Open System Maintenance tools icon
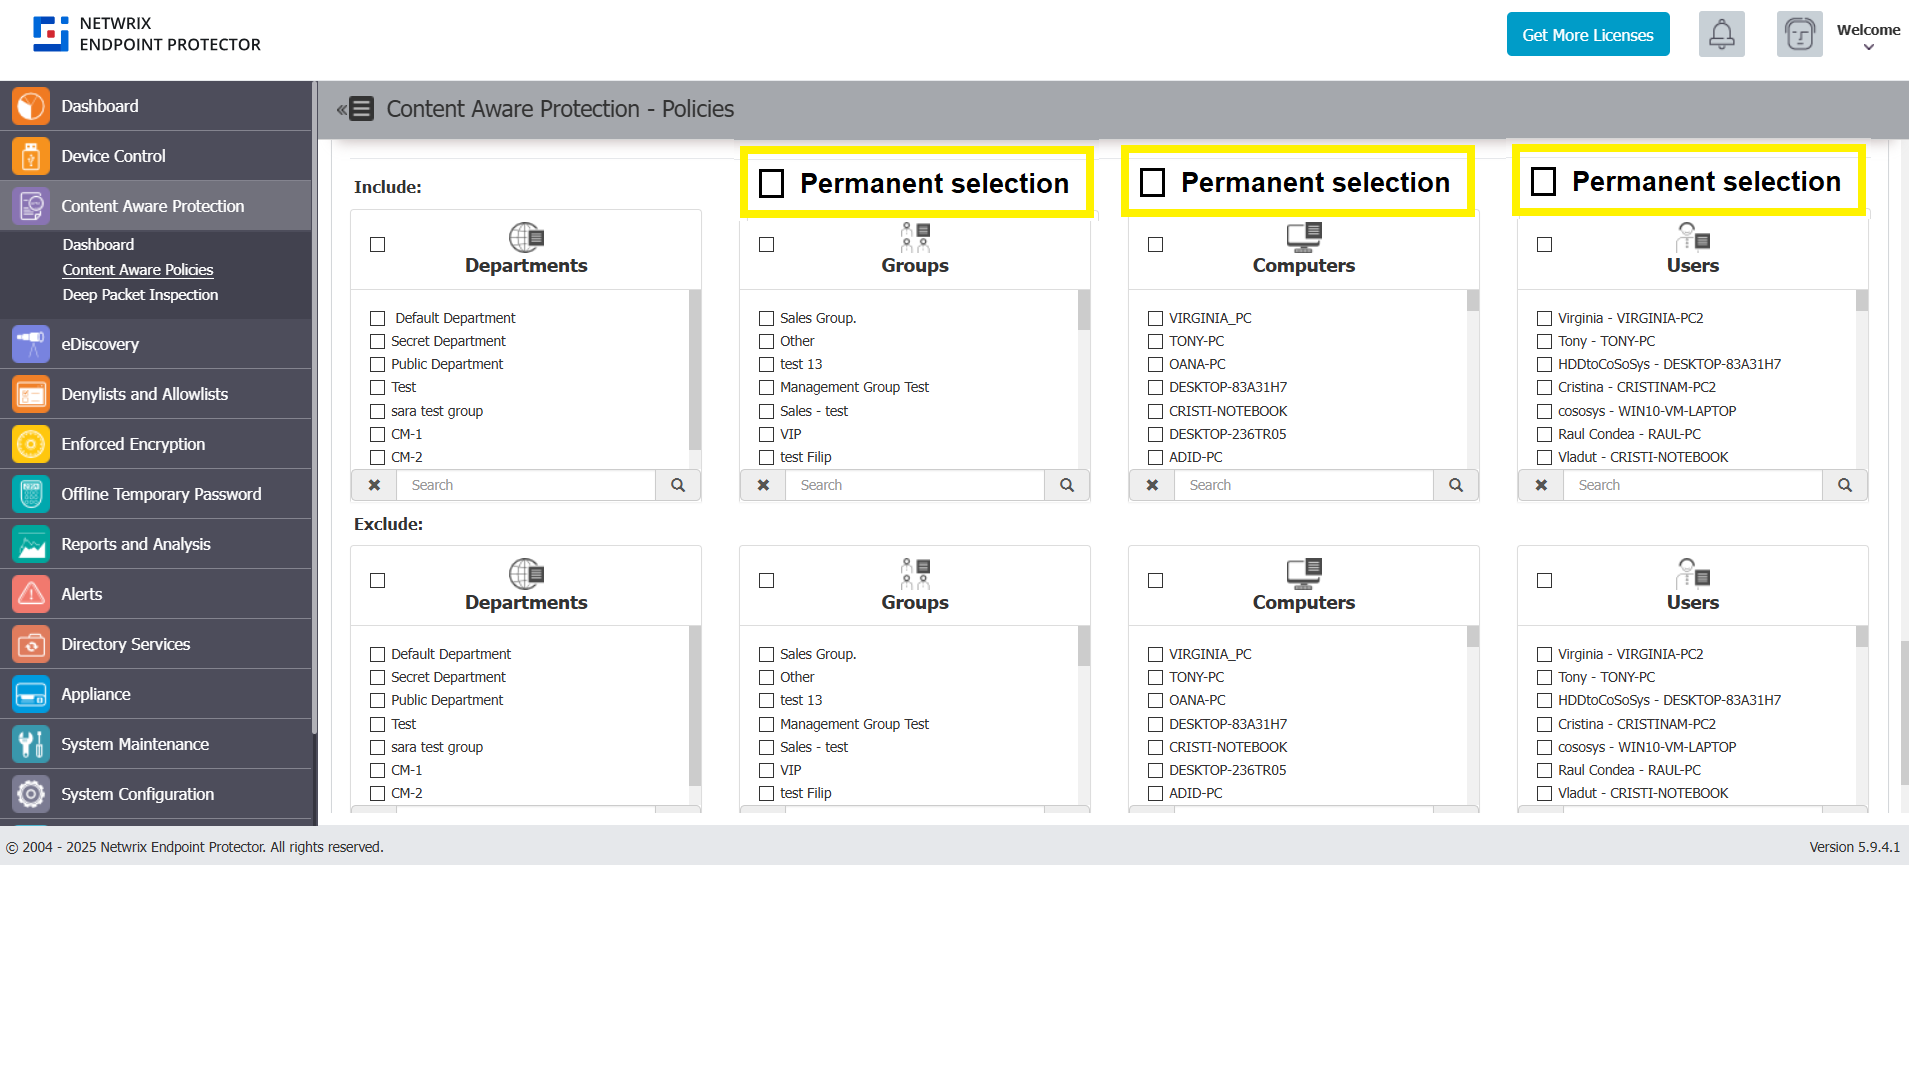The image size is (1920, 1080). pyautogui.click(x=31, y=744)
